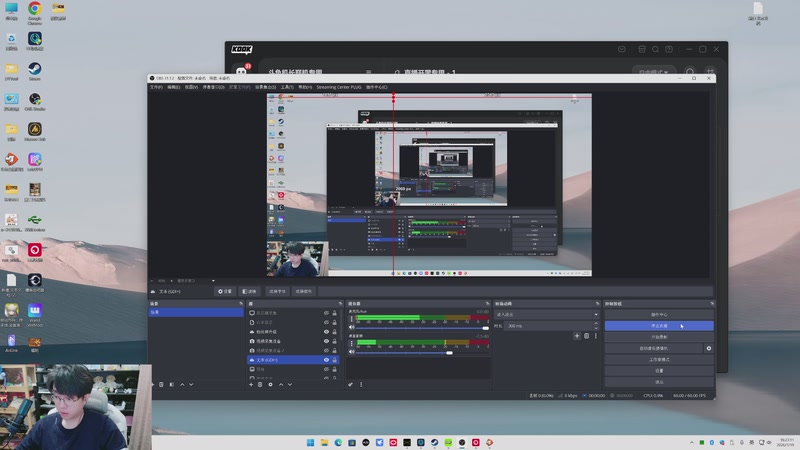
Task: Open scene transitions three-dot menu
Action: pyautogui.click(x=595, y=336)
